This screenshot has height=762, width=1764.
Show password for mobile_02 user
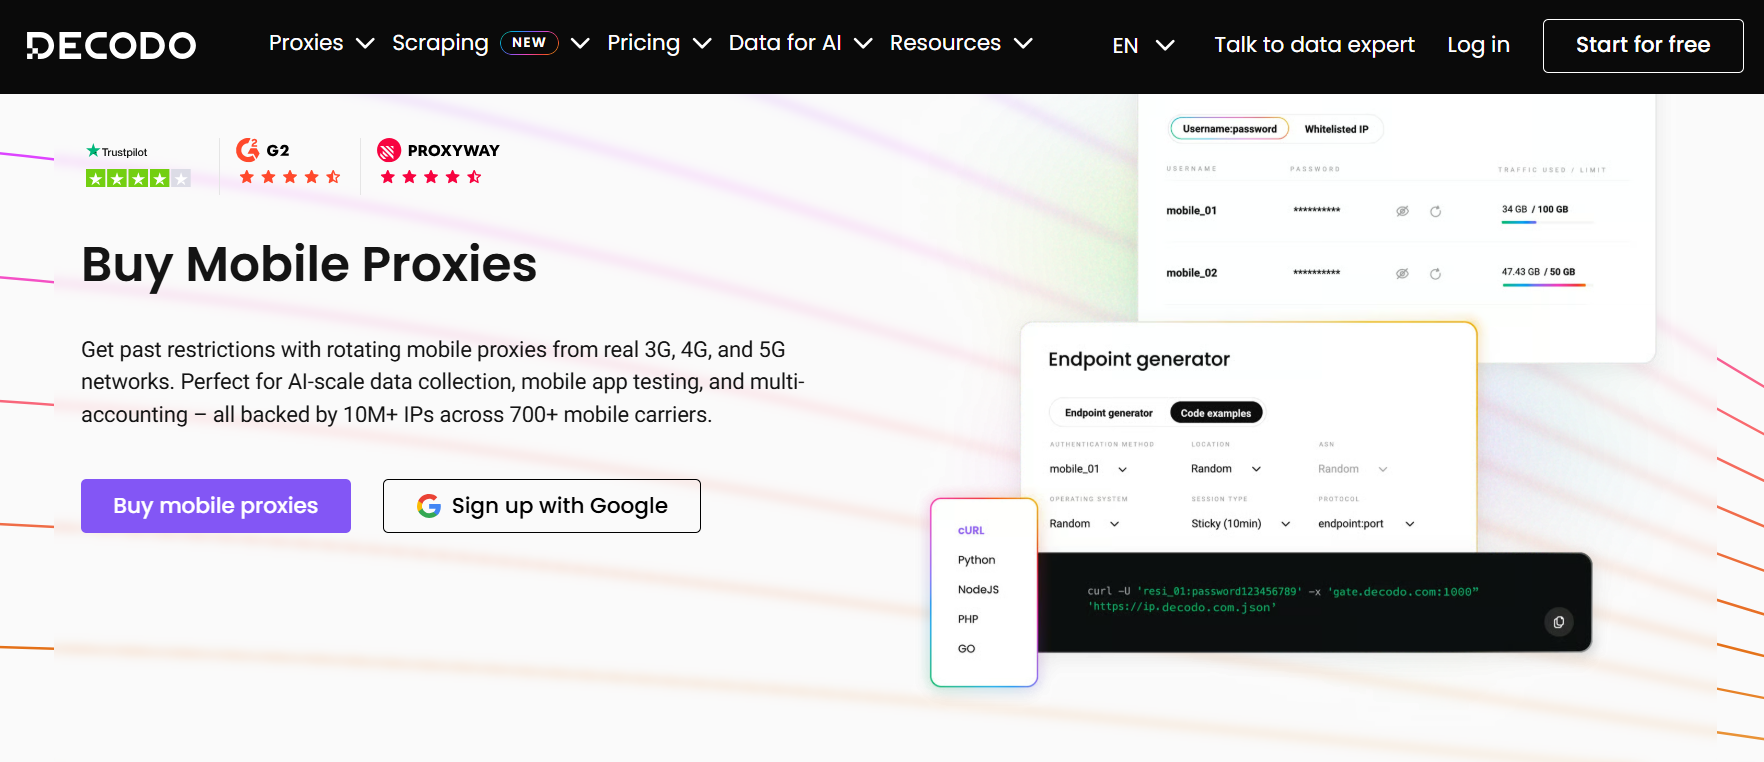tap(1402, 274)
